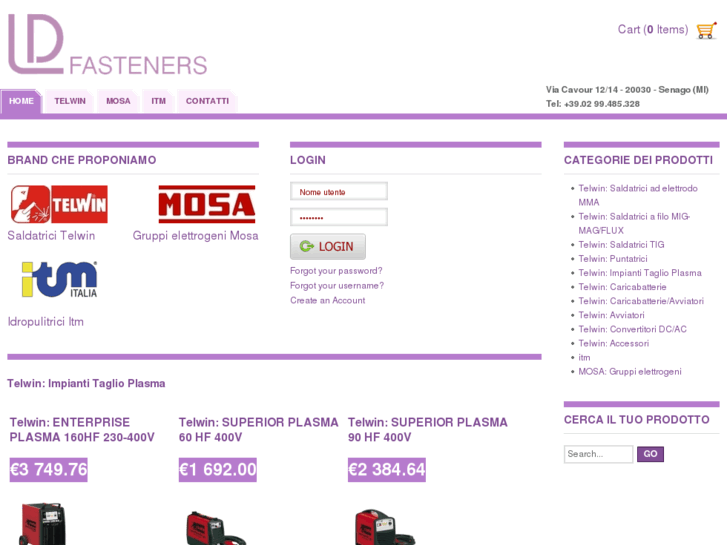Click the €2 384.64 price tag
727x545 pixels.
[x=387, y=469]
